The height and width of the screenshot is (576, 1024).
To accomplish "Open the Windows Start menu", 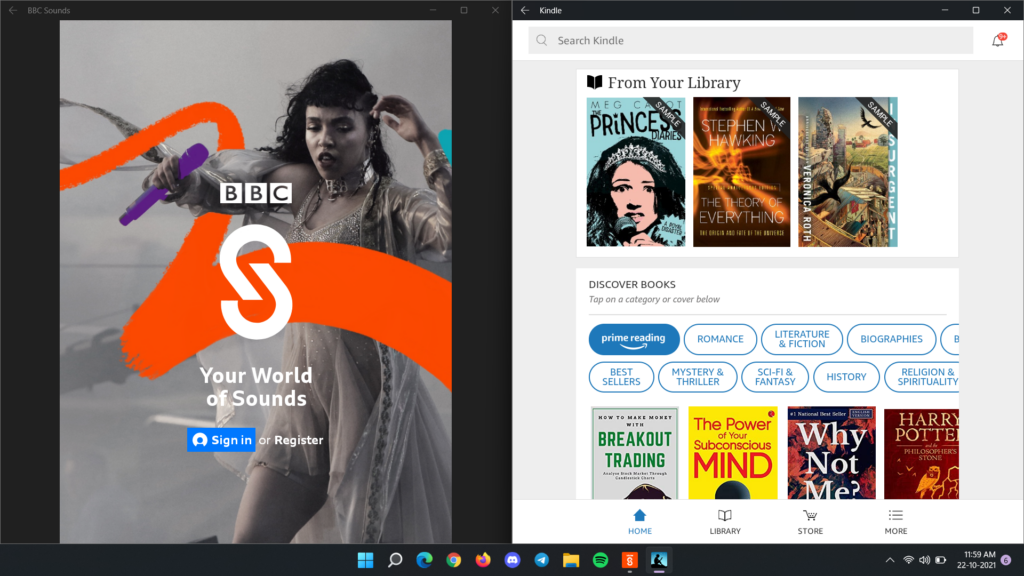I will (x=364, y=560).
